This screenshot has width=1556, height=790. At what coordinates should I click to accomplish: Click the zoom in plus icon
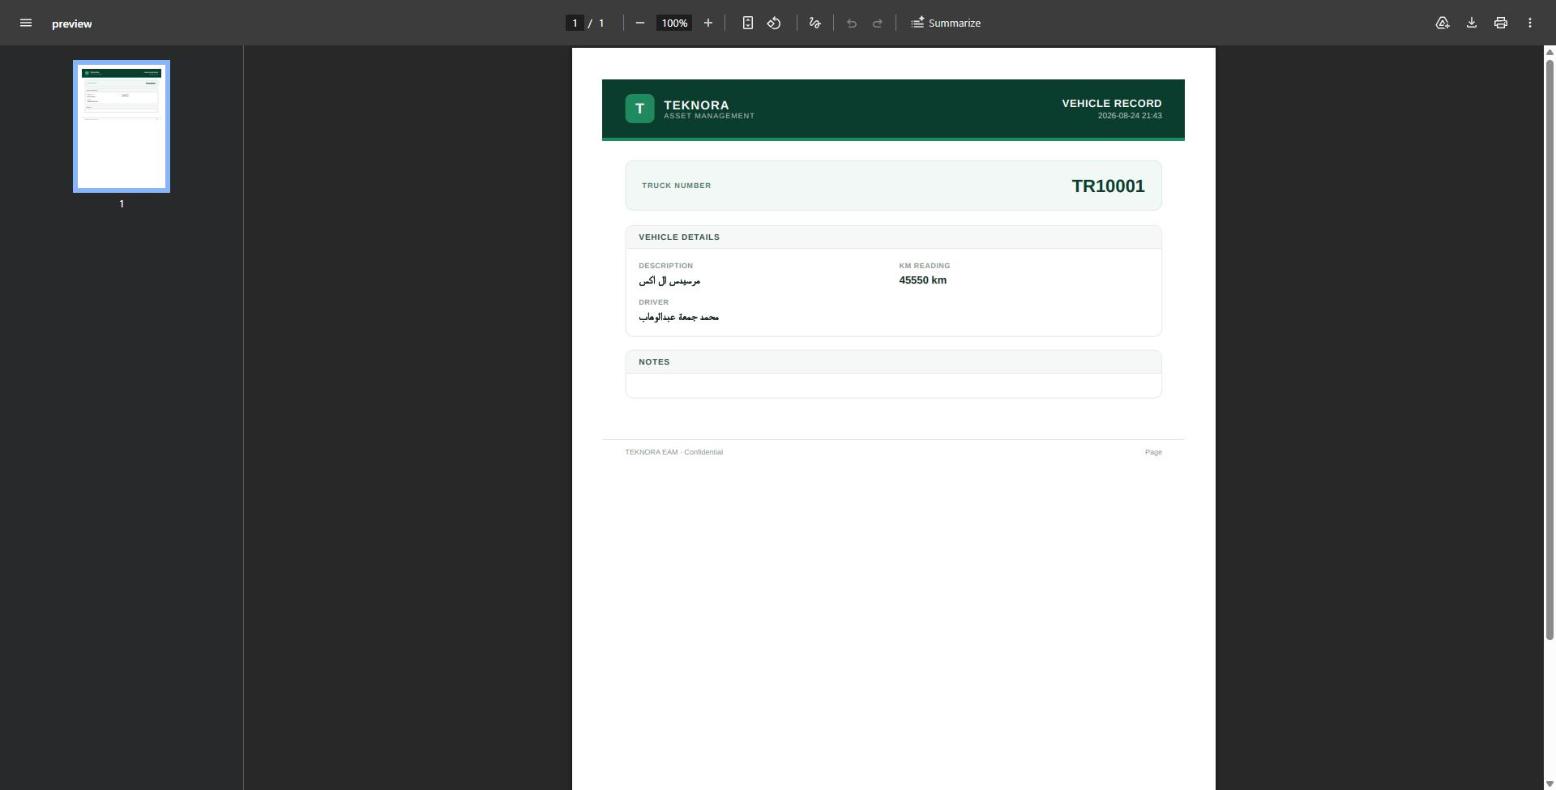pos(708,23)
